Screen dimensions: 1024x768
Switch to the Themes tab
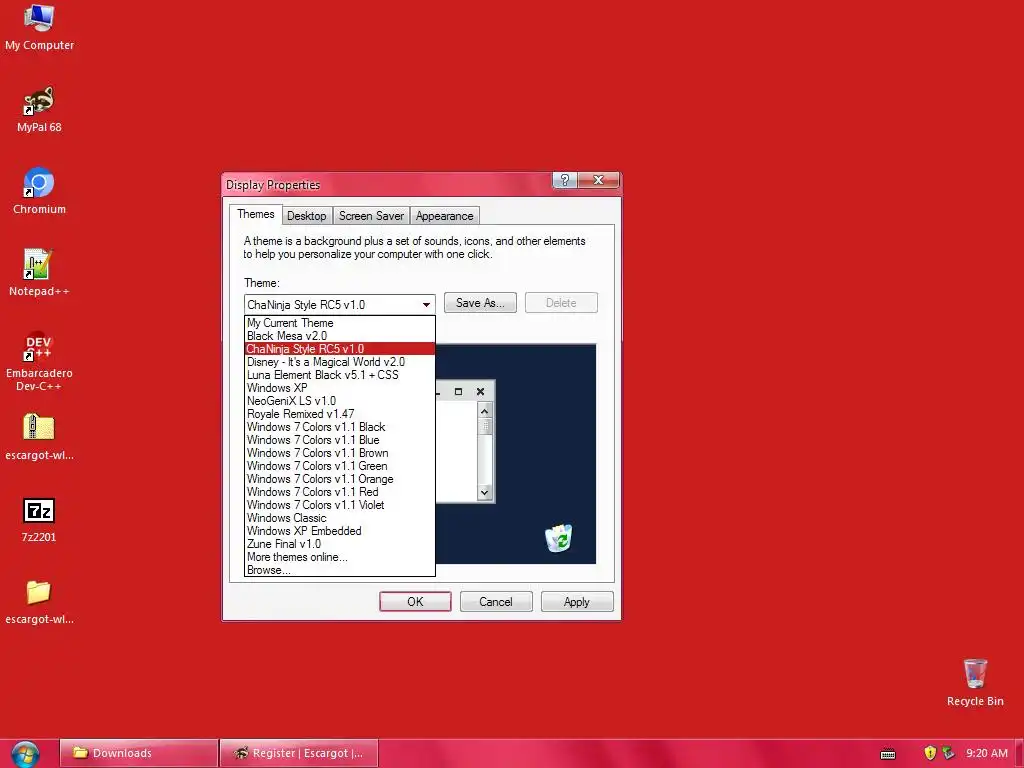[255, 214]
